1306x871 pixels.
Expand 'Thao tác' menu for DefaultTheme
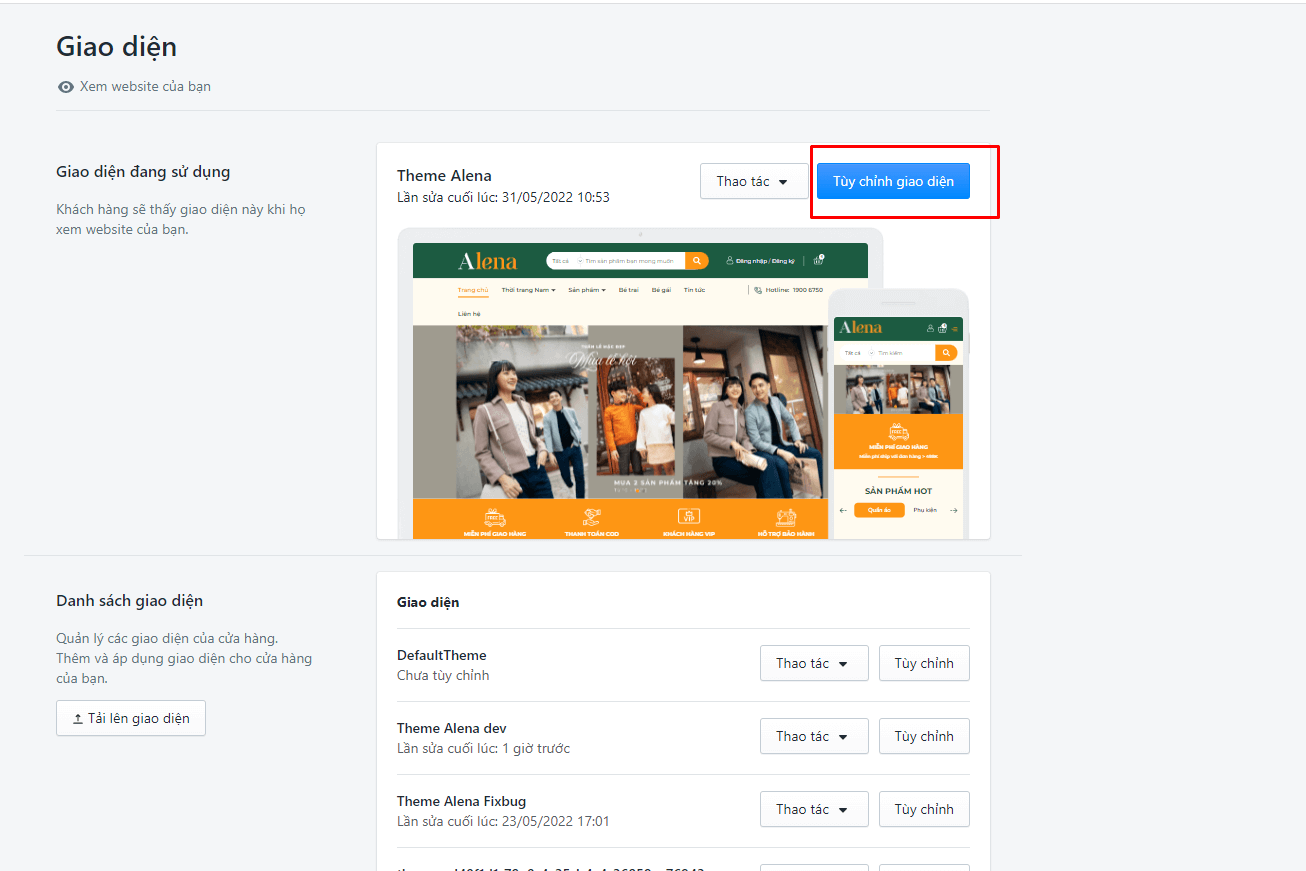[814, 663]
